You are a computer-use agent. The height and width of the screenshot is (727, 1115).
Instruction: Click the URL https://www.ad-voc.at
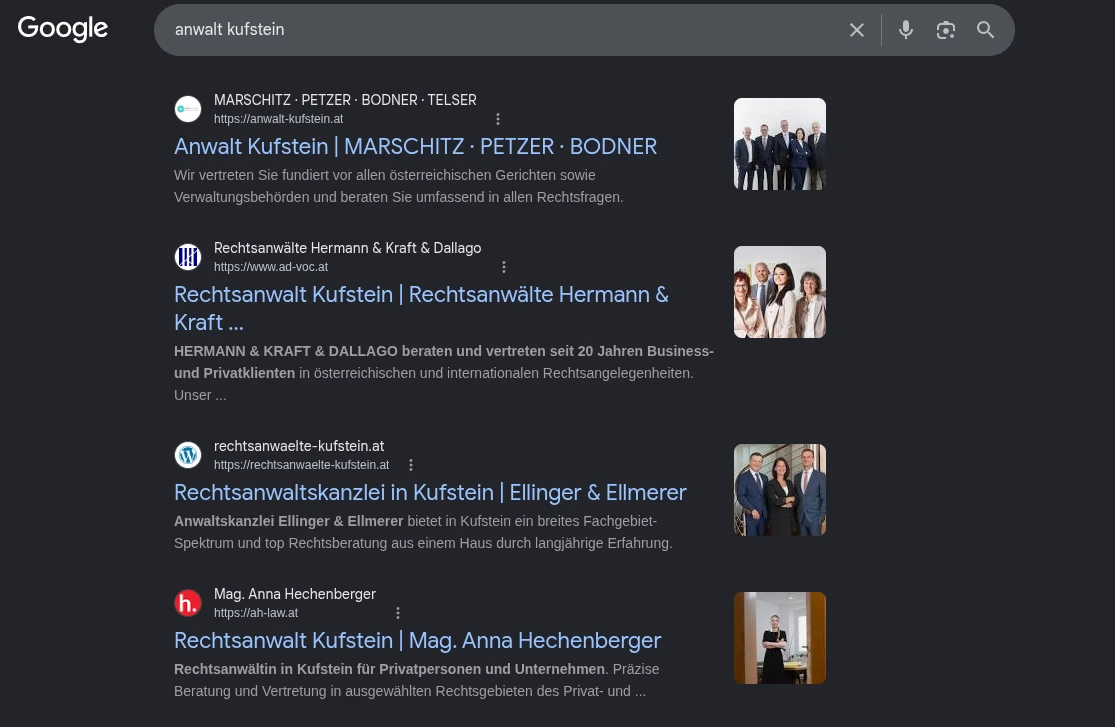click(x=271, y=267)
